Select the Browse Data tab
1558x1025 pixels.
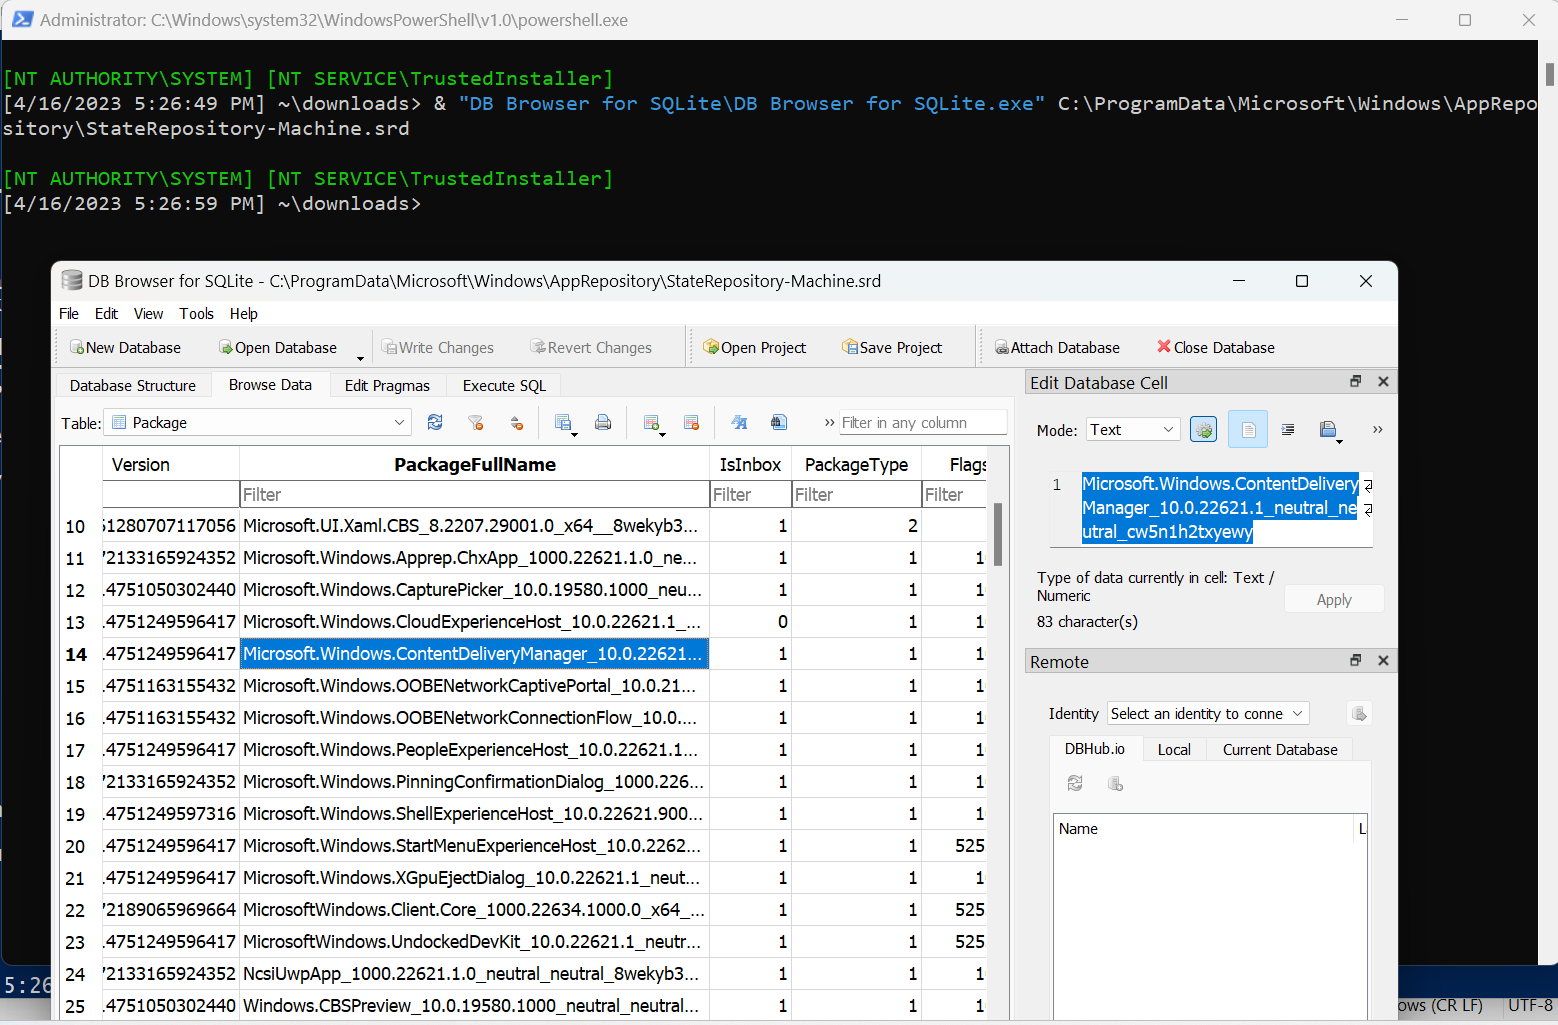[270, 384]
